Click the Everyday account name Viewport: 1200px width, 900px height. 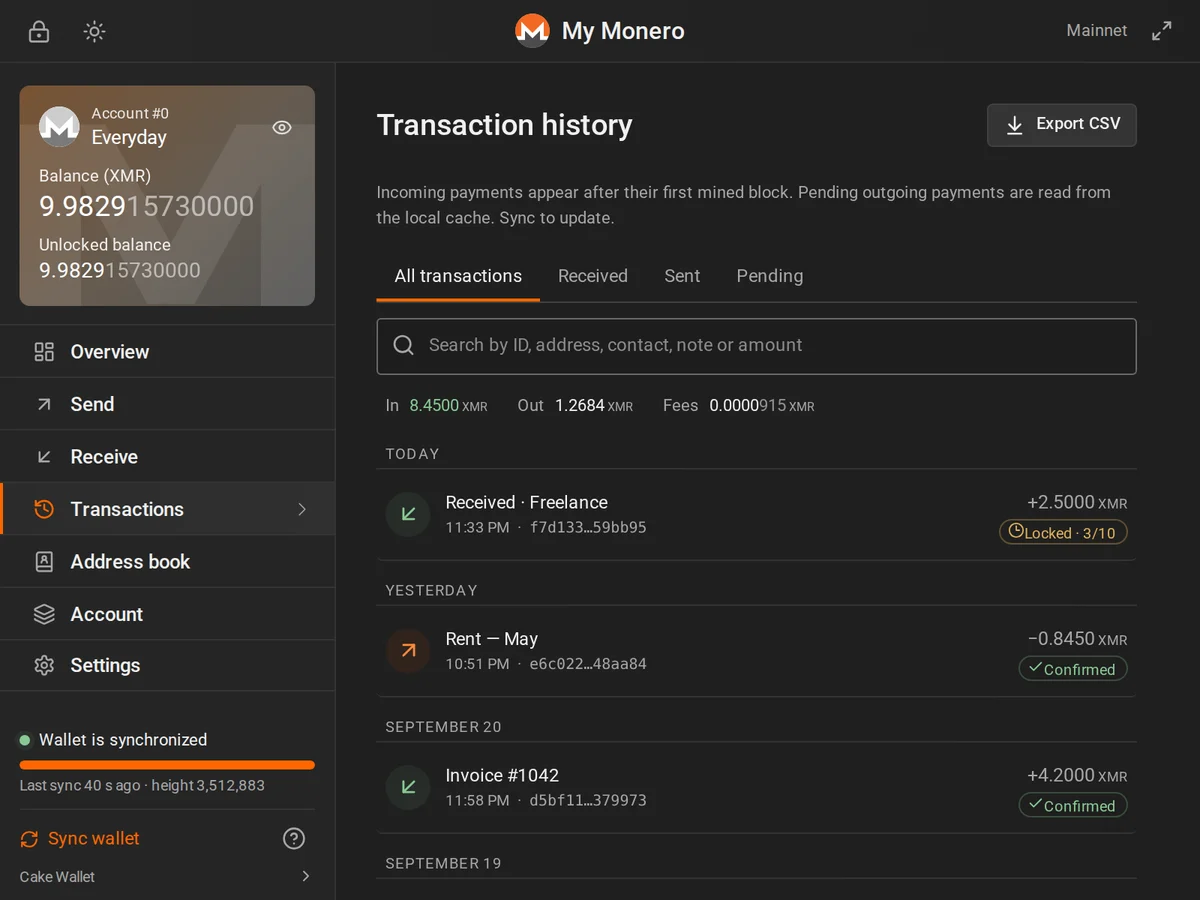pos(129,138)
